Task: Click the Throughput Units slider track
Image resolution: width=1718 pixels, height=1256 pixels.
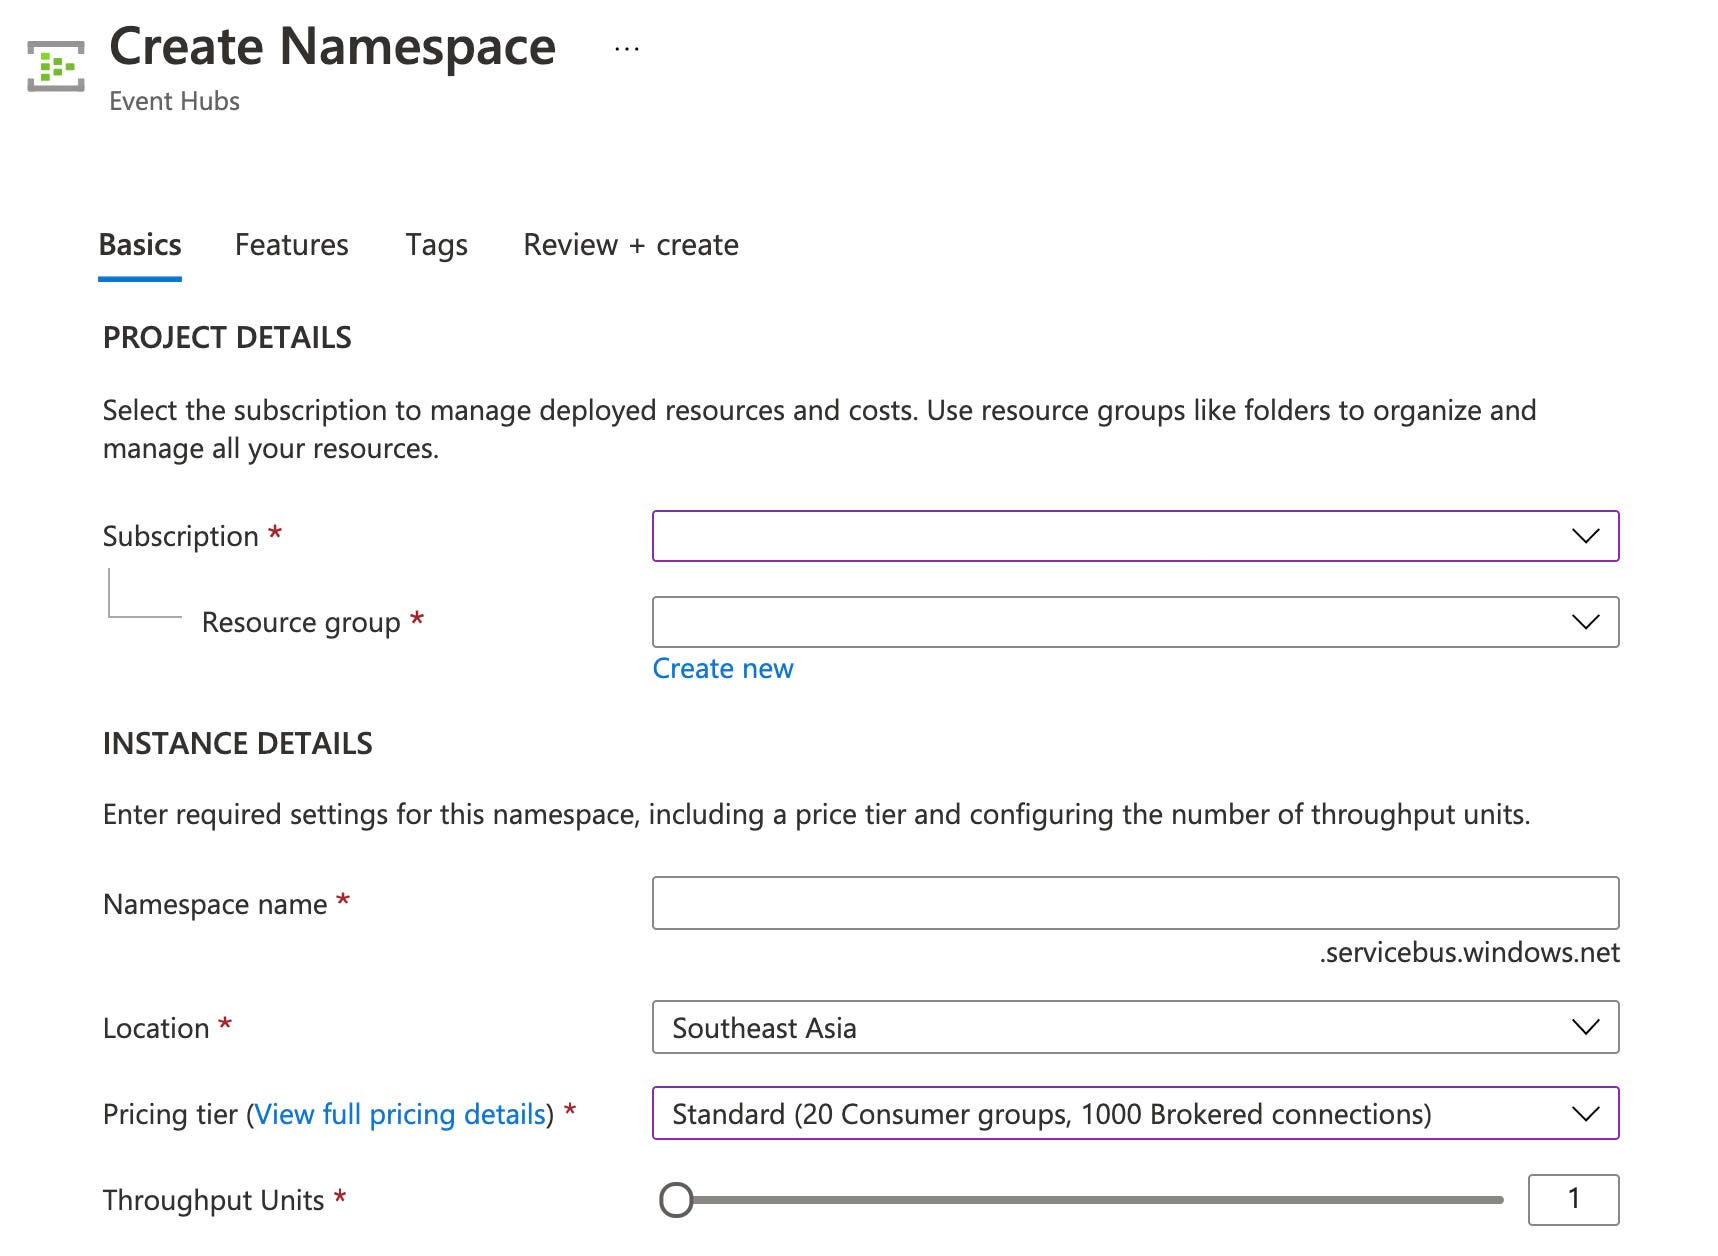Action: click(x=1100, y=1199)
